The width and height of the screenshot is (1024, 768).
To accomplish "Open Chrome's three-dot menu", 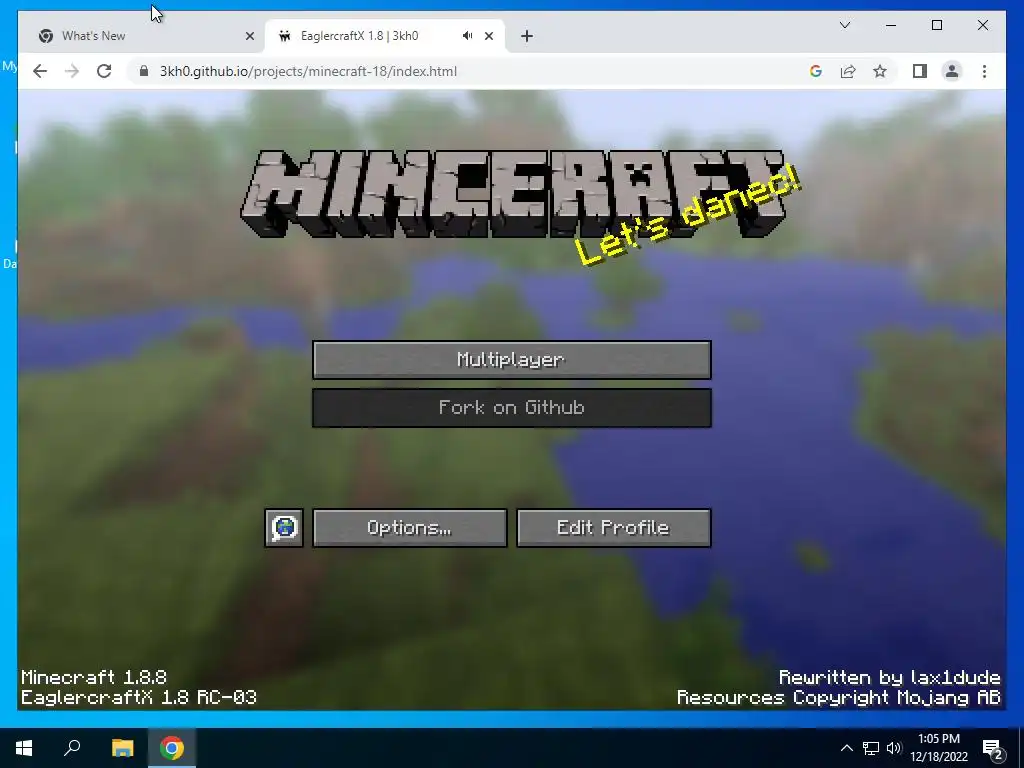I will point(984,71).
